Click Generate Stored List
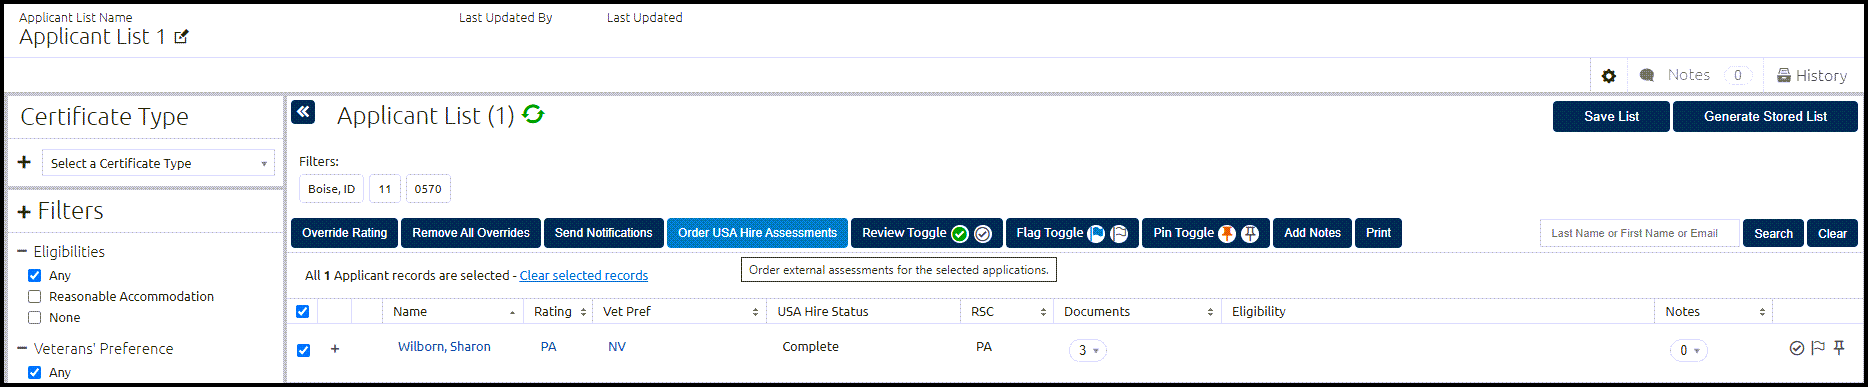Viewport: 1868px width, 387px height. click(1765, 116)
